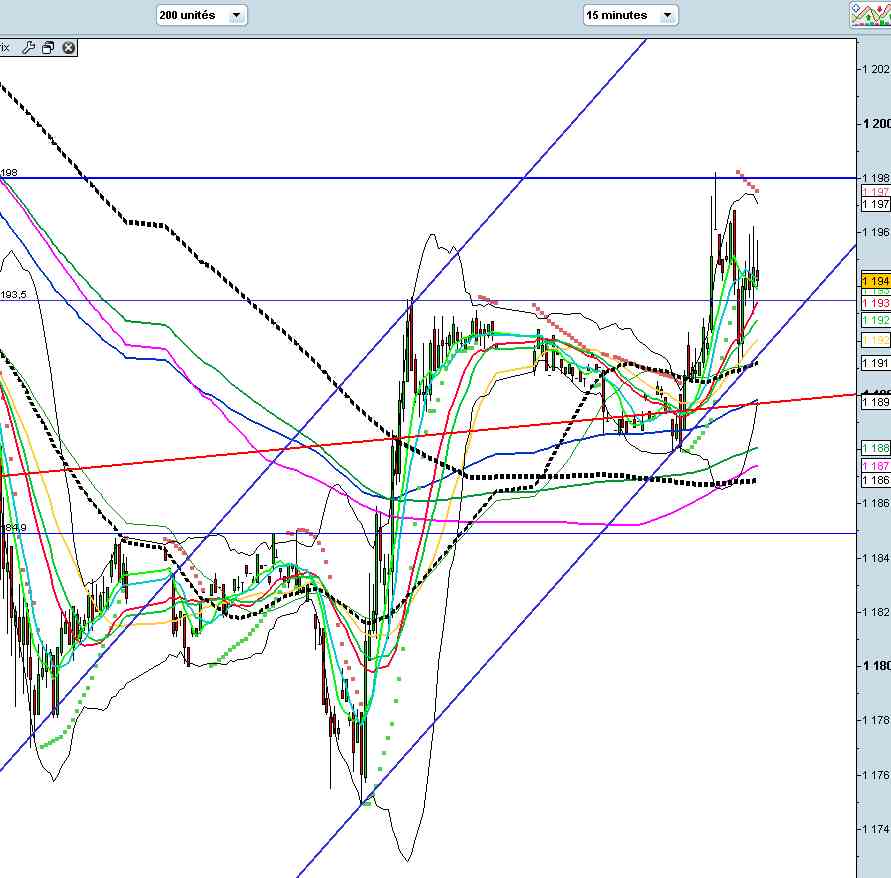Click the 1 202 price axis label
891x878 pixels.
(x=876, y=69)
